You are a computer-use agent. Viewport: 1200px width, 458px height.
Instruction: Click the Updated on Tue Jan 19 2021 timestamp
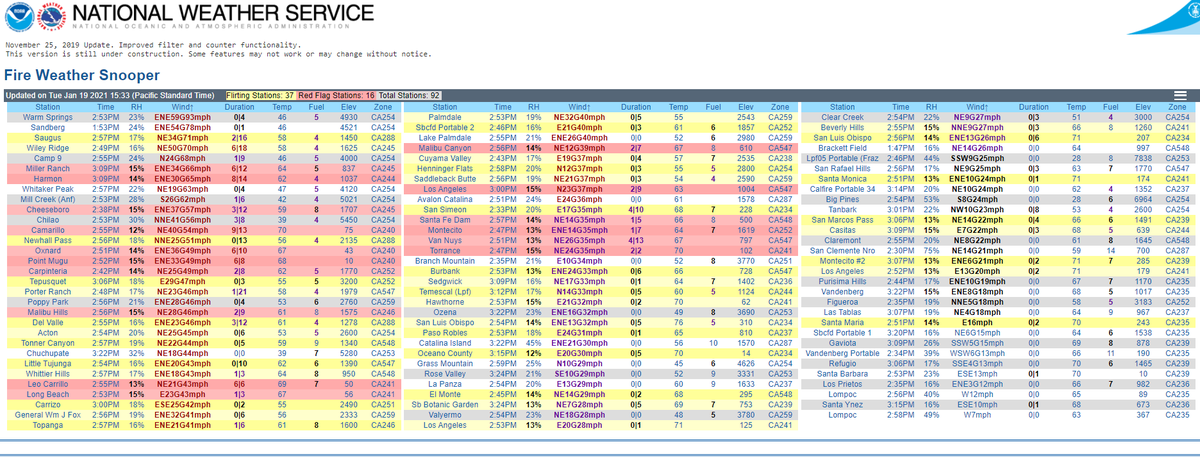pyautogui.click(x=109, y=95)
